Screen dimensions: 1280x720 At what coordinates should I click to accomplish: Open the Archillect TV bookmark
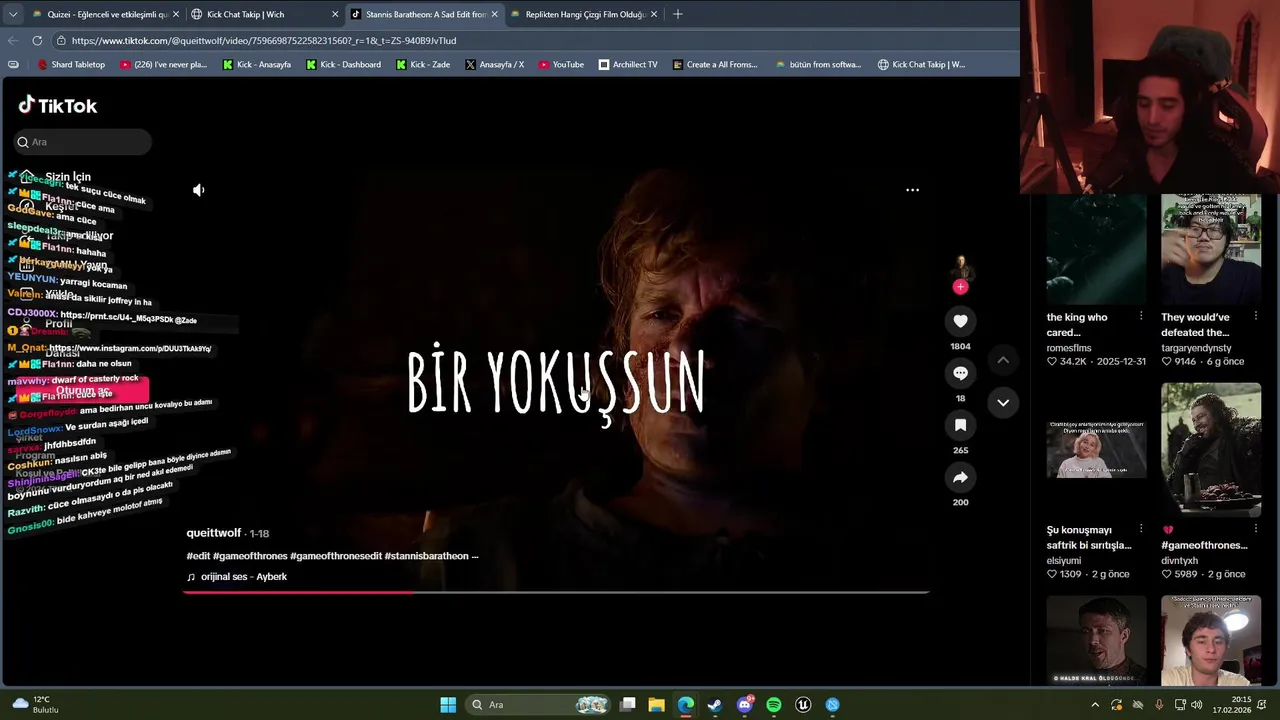pyautogui.click(x=628, y=64)
